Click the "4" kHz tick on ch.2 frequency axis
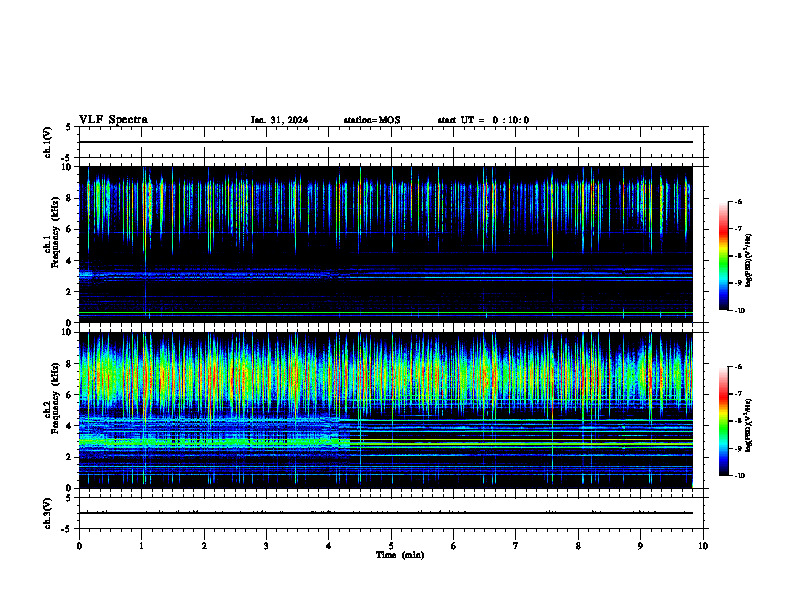 70,426
